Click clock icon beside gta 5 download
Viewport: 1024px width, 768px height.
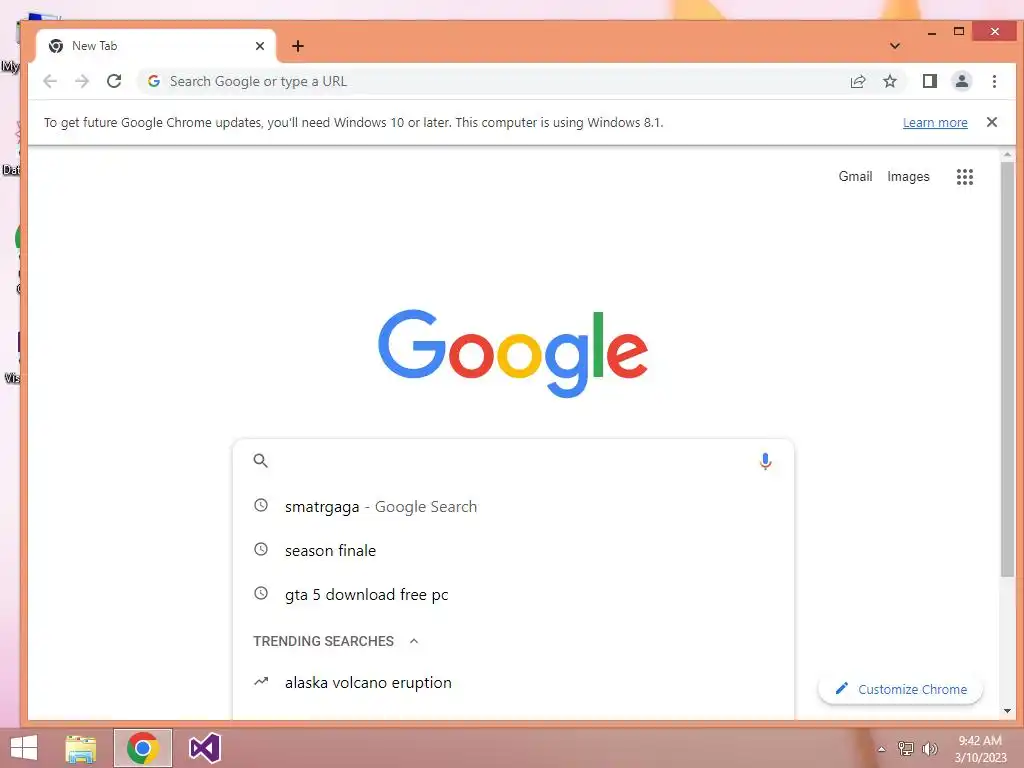[261, 593]
